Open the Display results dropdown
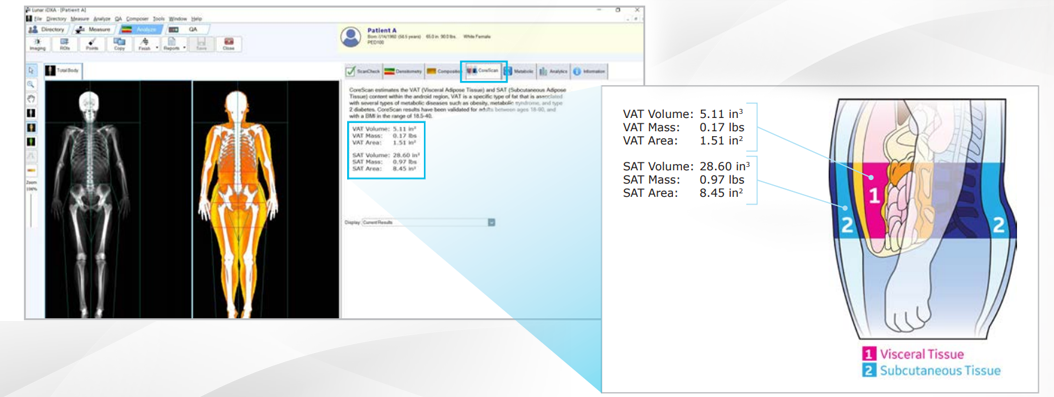This screenshot has width=1054, height=397. pos(491,222)
